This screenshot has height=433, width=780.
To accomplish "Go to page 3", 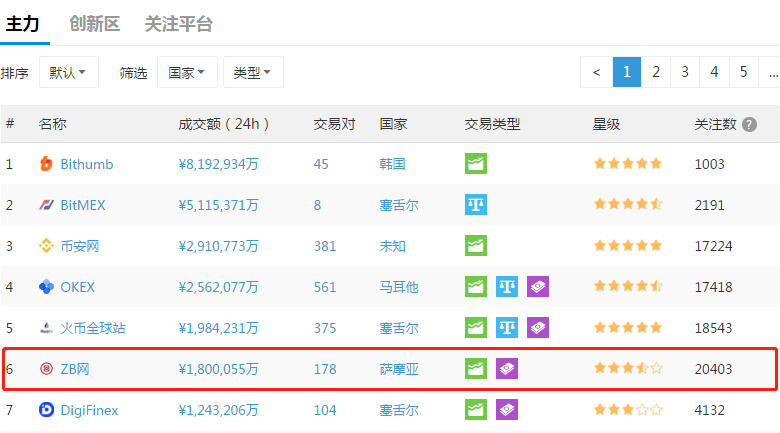I will 685,72.
